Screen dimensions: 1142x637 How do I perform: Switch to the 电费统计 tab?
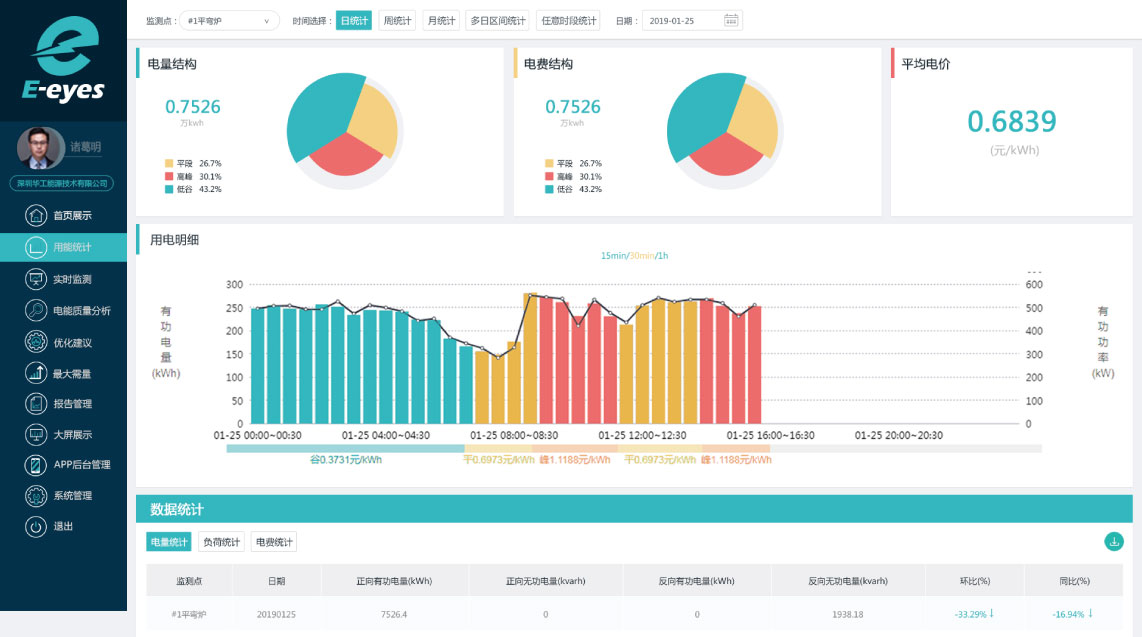point(274,542)
